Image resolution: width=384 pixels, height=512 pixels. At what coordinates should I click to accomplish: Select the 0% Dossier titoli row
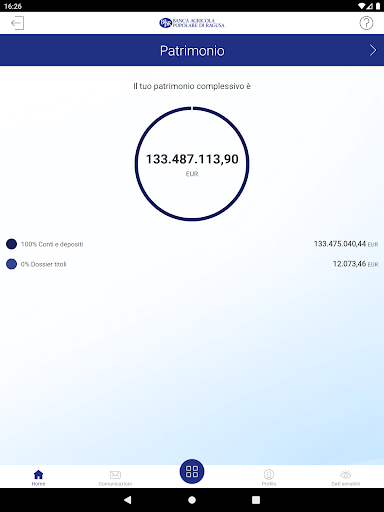192,264
